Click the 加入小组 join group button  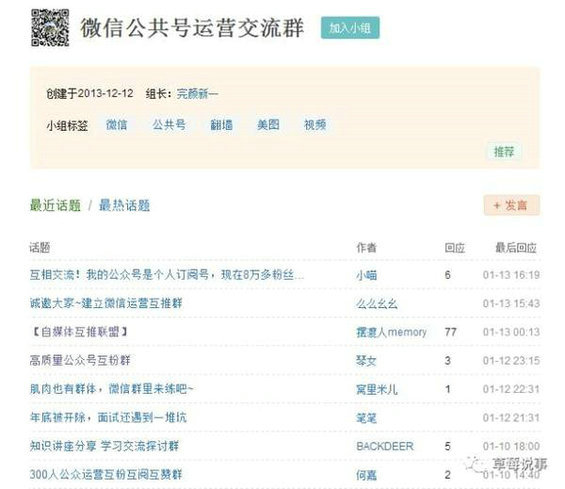[350, 28]
